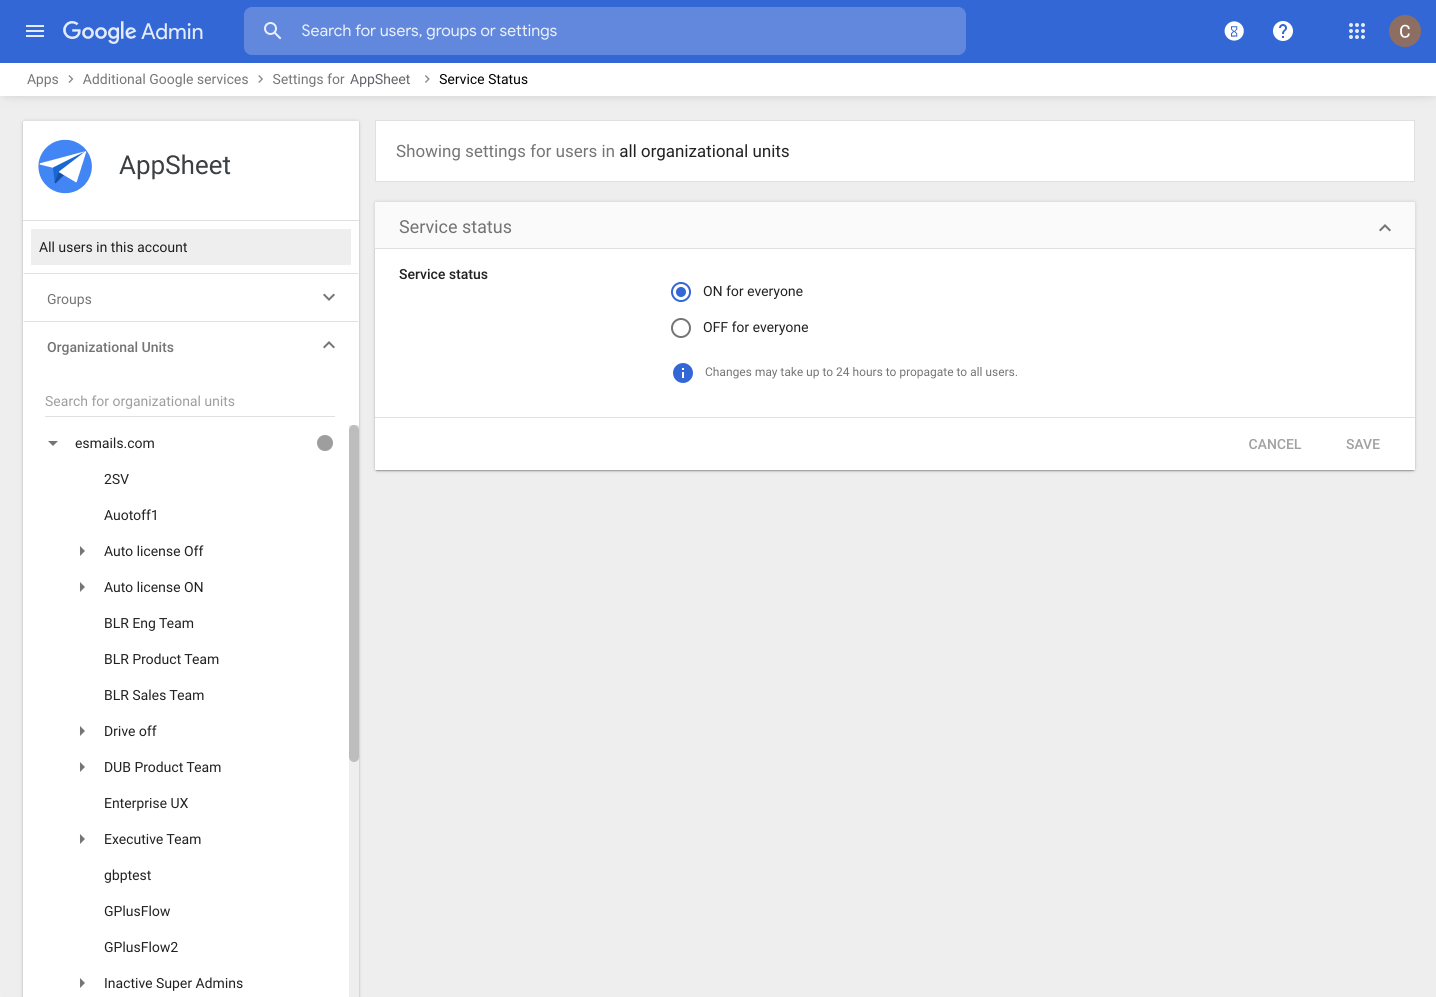The image size is (1436, 997).
Task: Expand the Inactive Super Admins unit
Action: coord(82,983)
